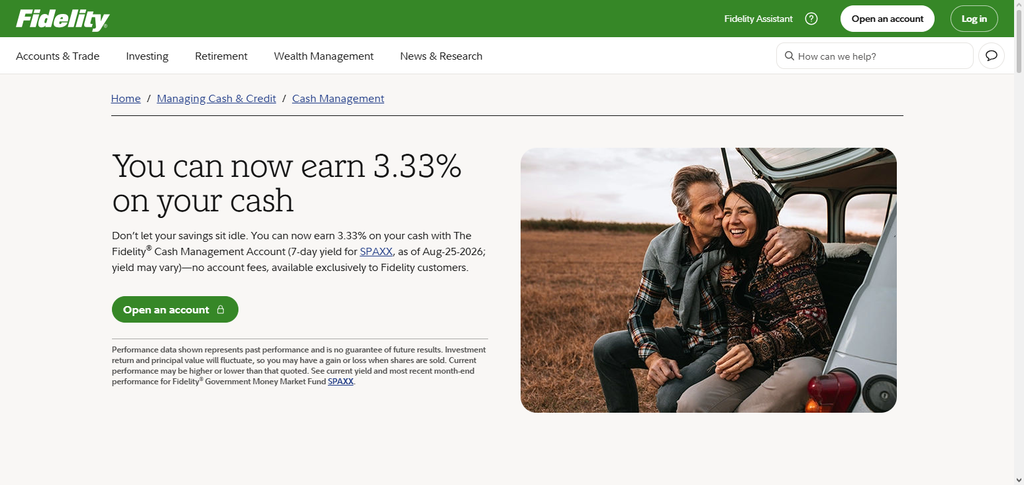Image resolution: width=1024 pixels, height=485 pixels.
Task: Open the Wealth Management menu
Action: [323, 56]
